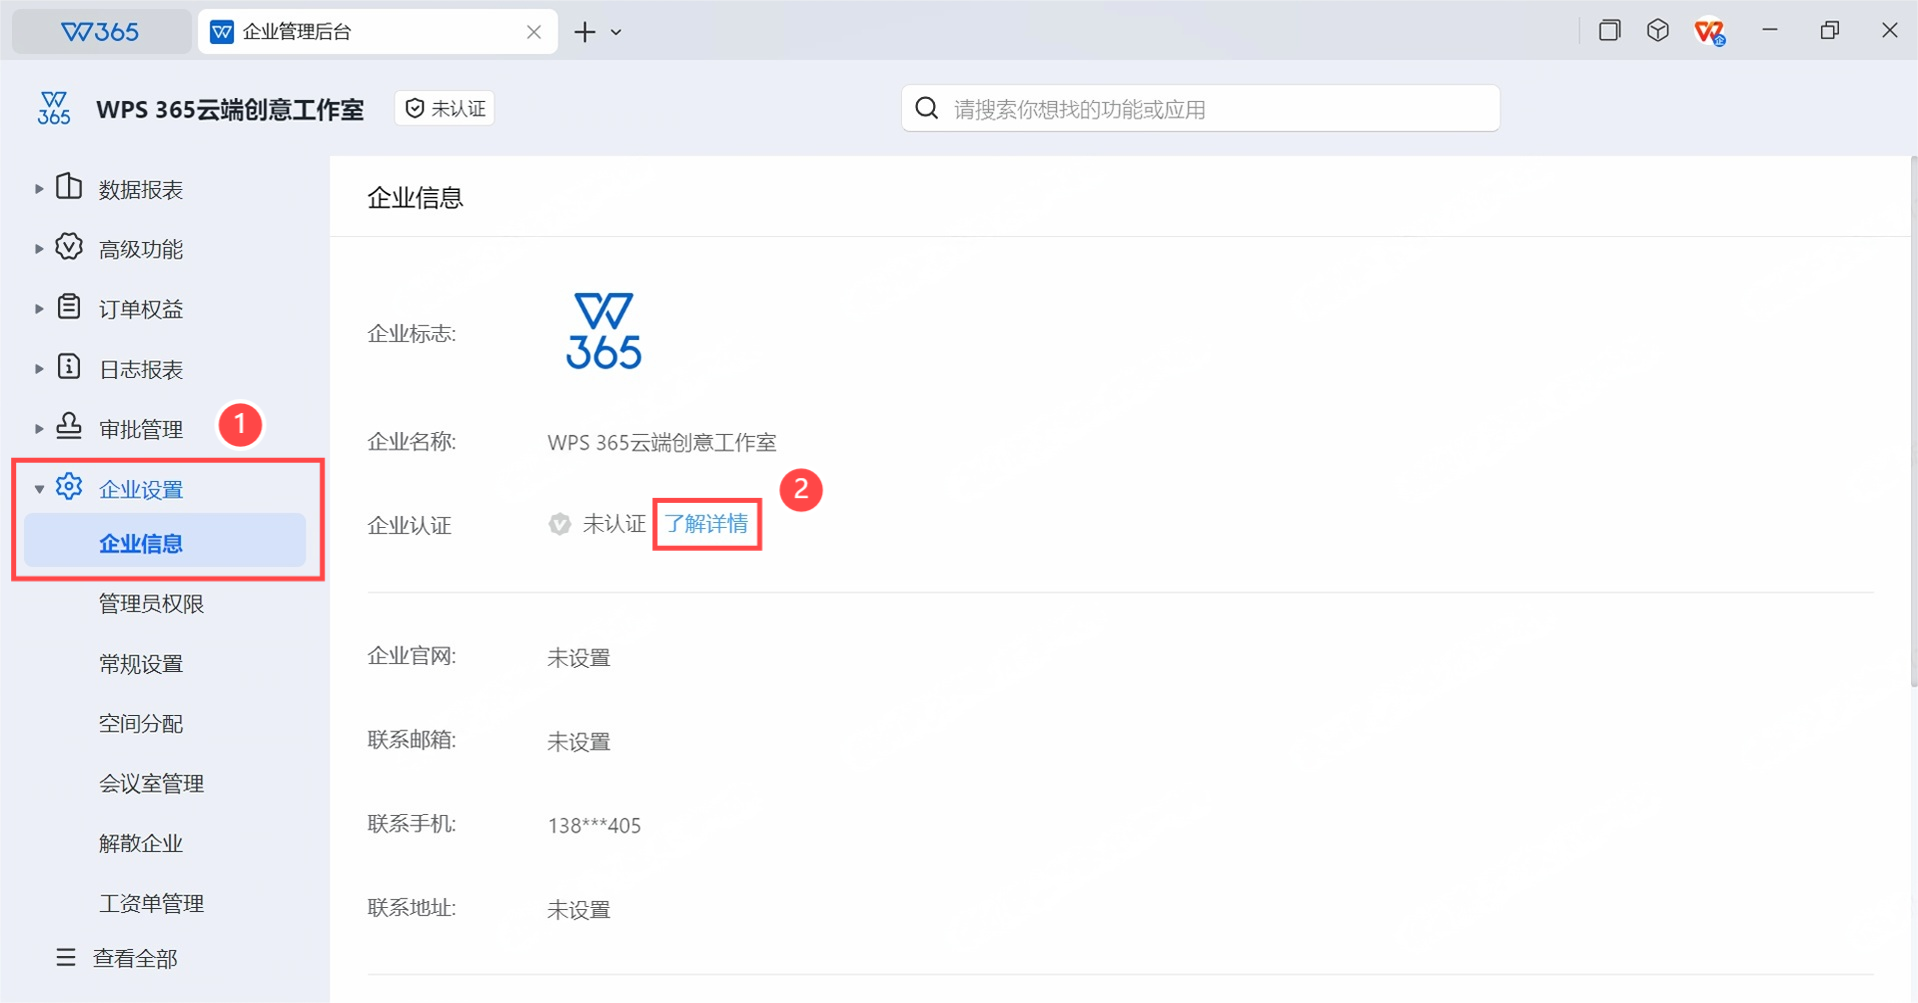Switch to the W365 home tab

click(x=101, y=32)
